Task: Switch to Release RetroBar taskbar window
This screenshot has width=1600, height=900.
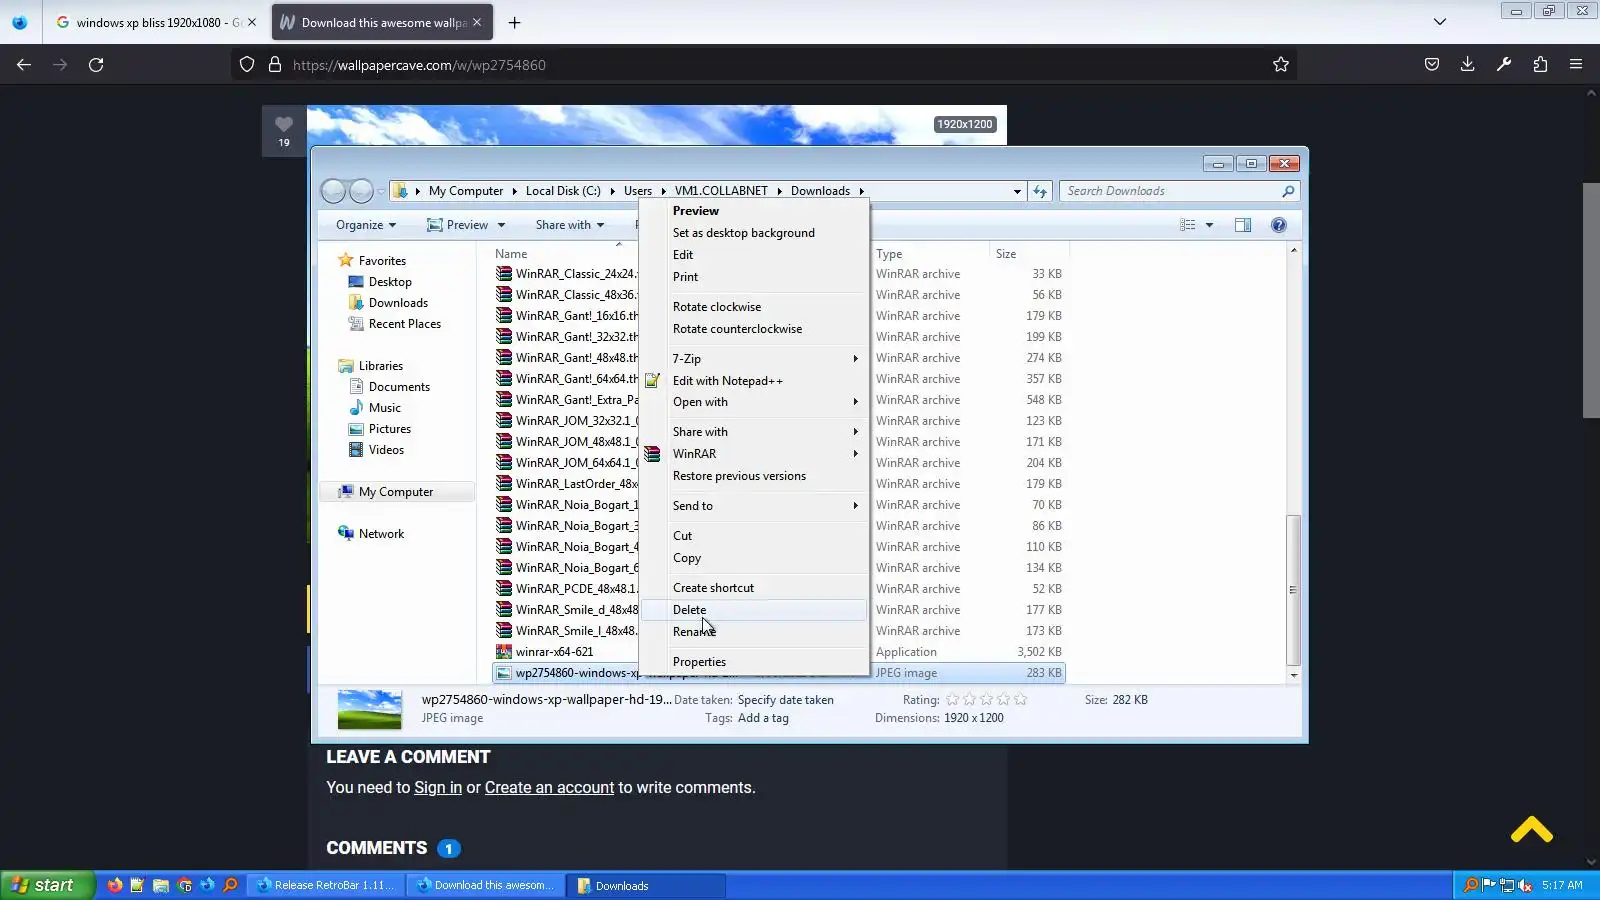Action: point(326,885)
